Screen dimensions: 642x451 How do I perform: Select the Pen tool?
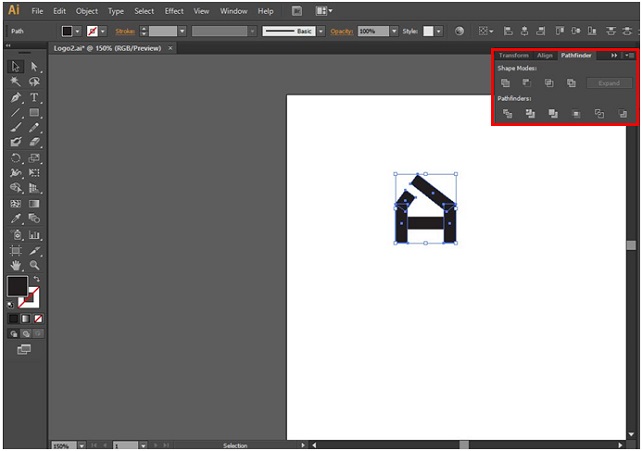point(16,97)
